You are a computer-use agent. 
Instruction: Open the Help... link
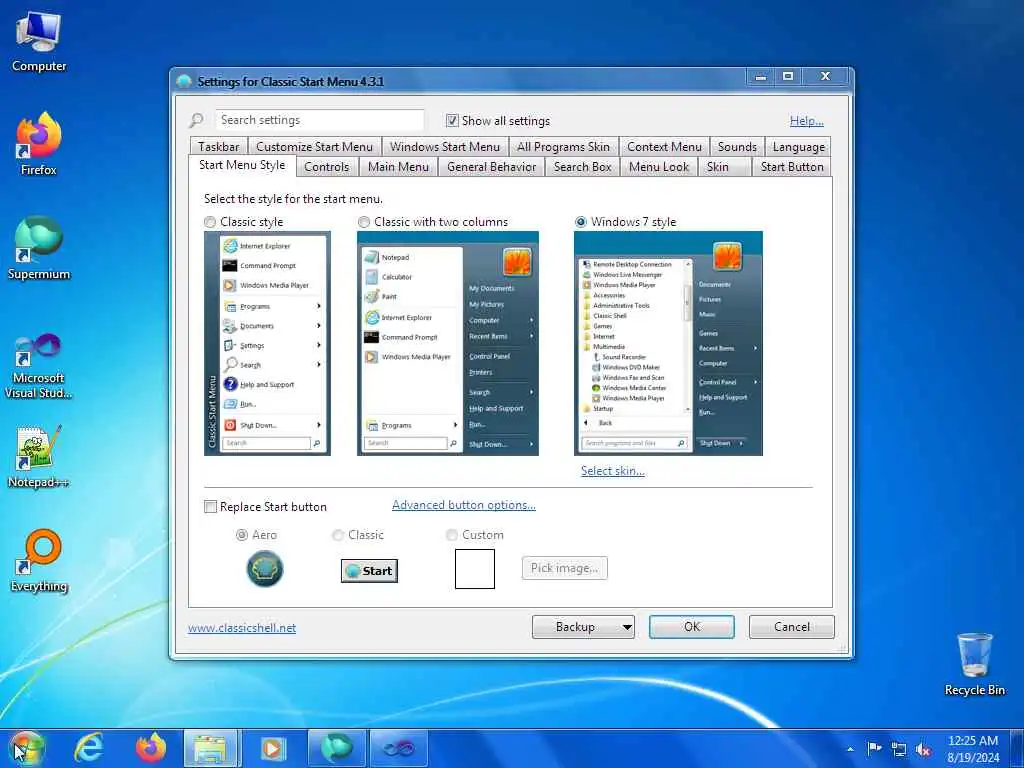tap(807, 121)
